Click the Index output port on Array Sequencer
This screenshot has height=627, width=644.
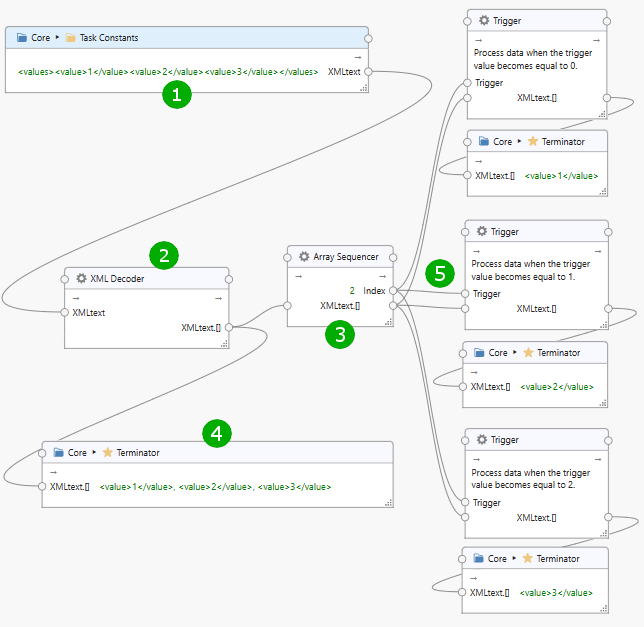(393, 290)
